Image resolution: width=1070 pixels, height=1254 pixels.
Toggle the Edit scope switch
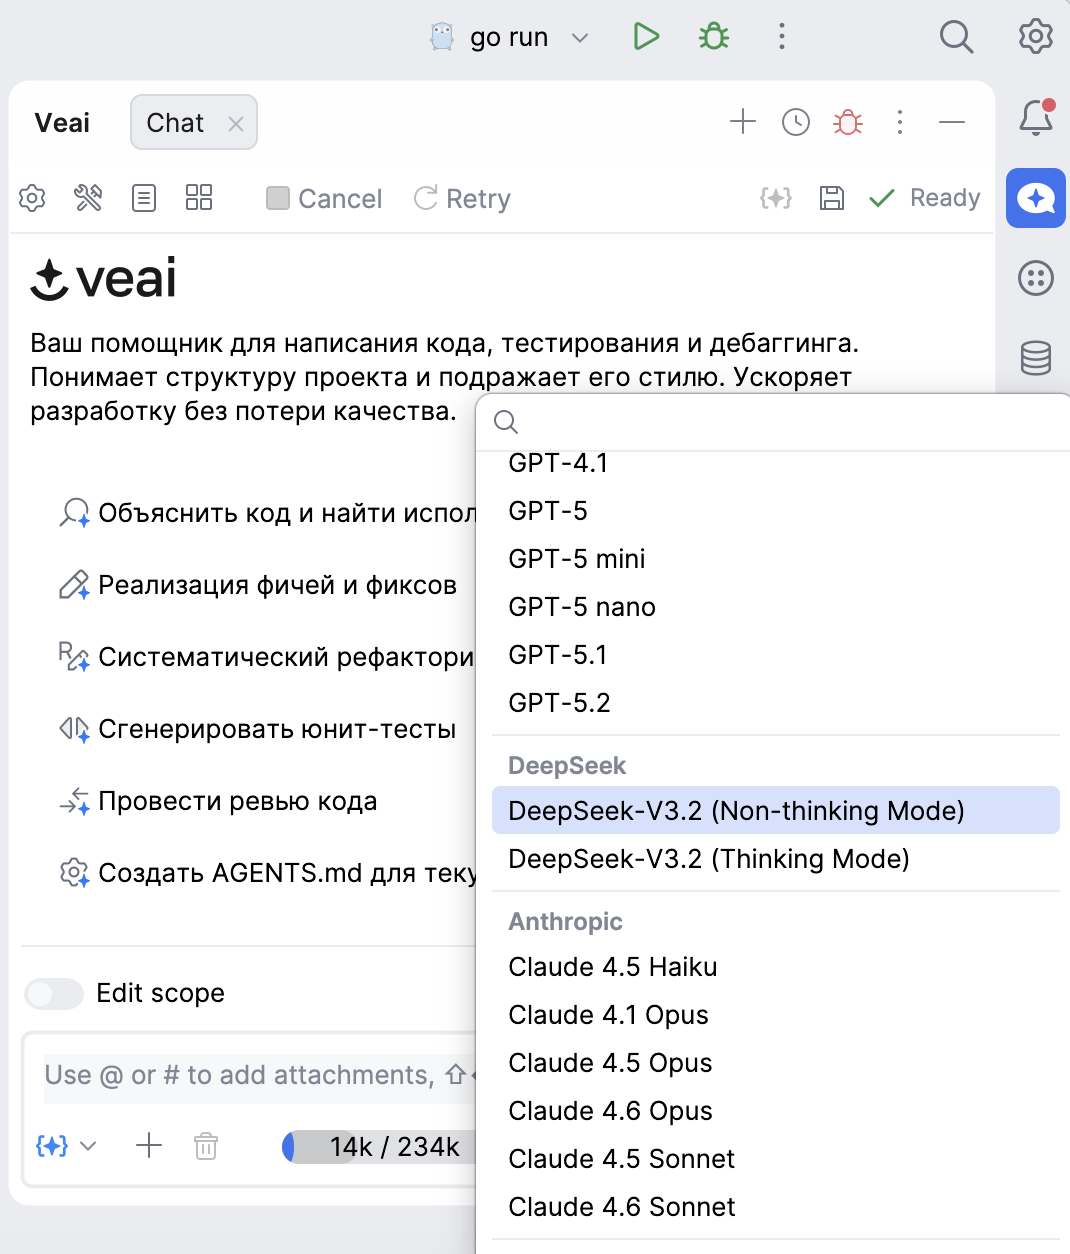53,993
